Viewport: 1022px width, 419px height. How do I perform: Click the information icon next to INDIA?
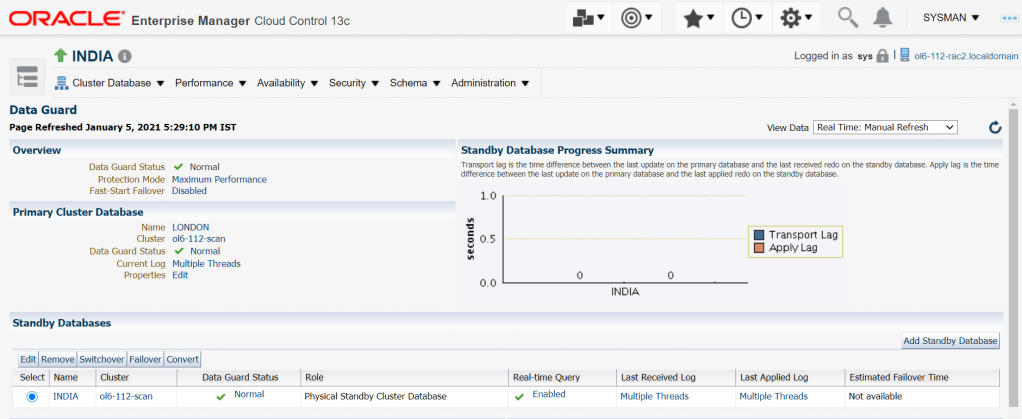coord(125,56)
